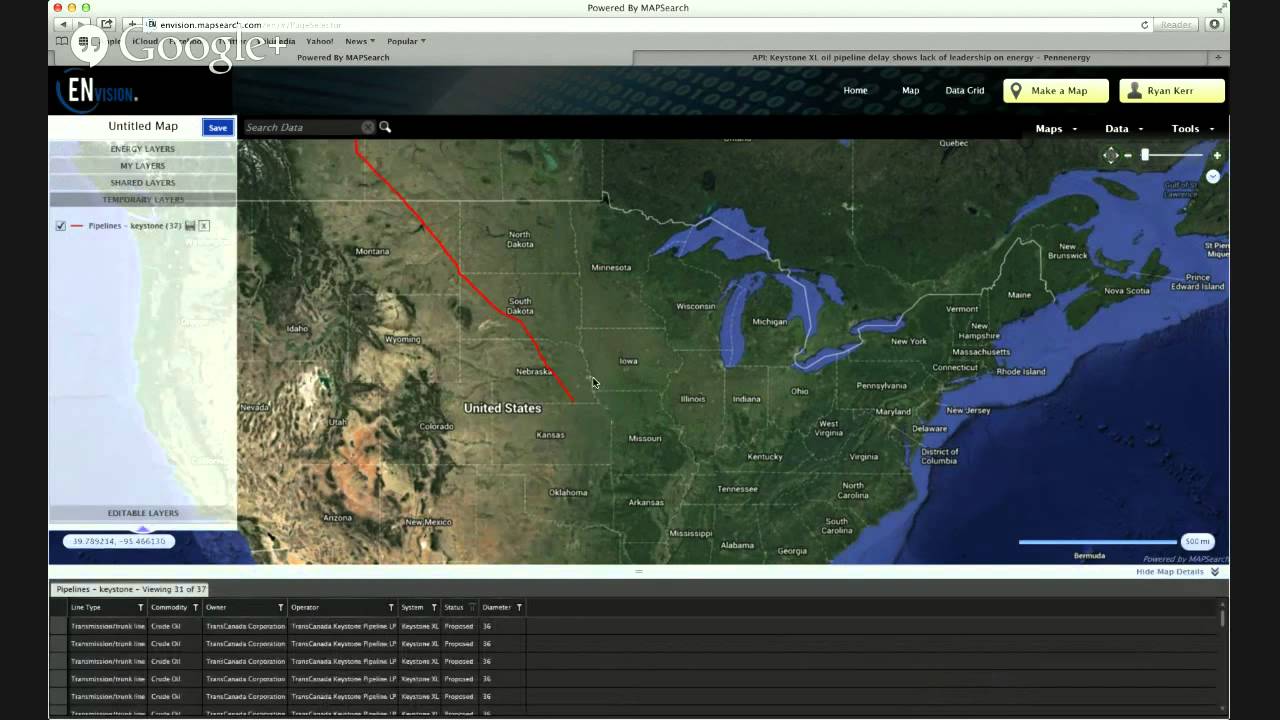
Task: Filter the Status column
Action: (x=472, y=607)
